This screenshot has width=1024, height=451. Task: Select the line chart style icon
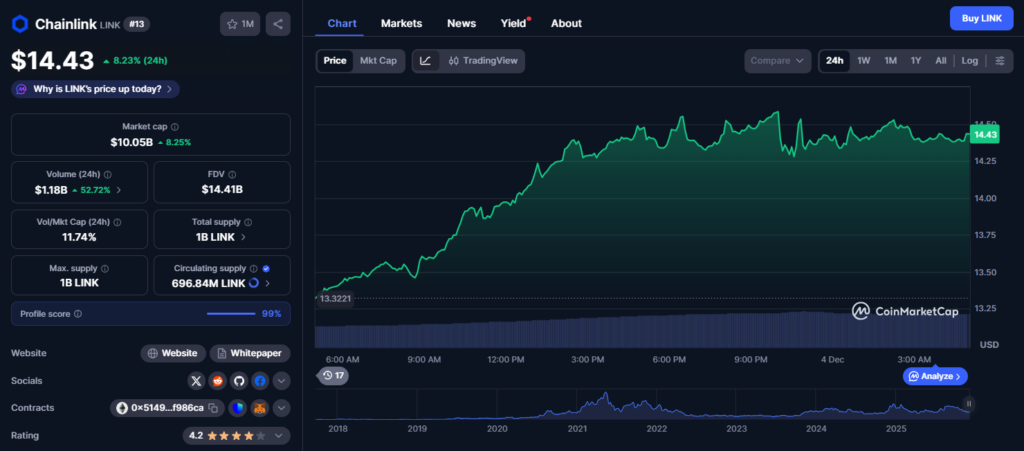pyautogui.click(x=426, y=61)
